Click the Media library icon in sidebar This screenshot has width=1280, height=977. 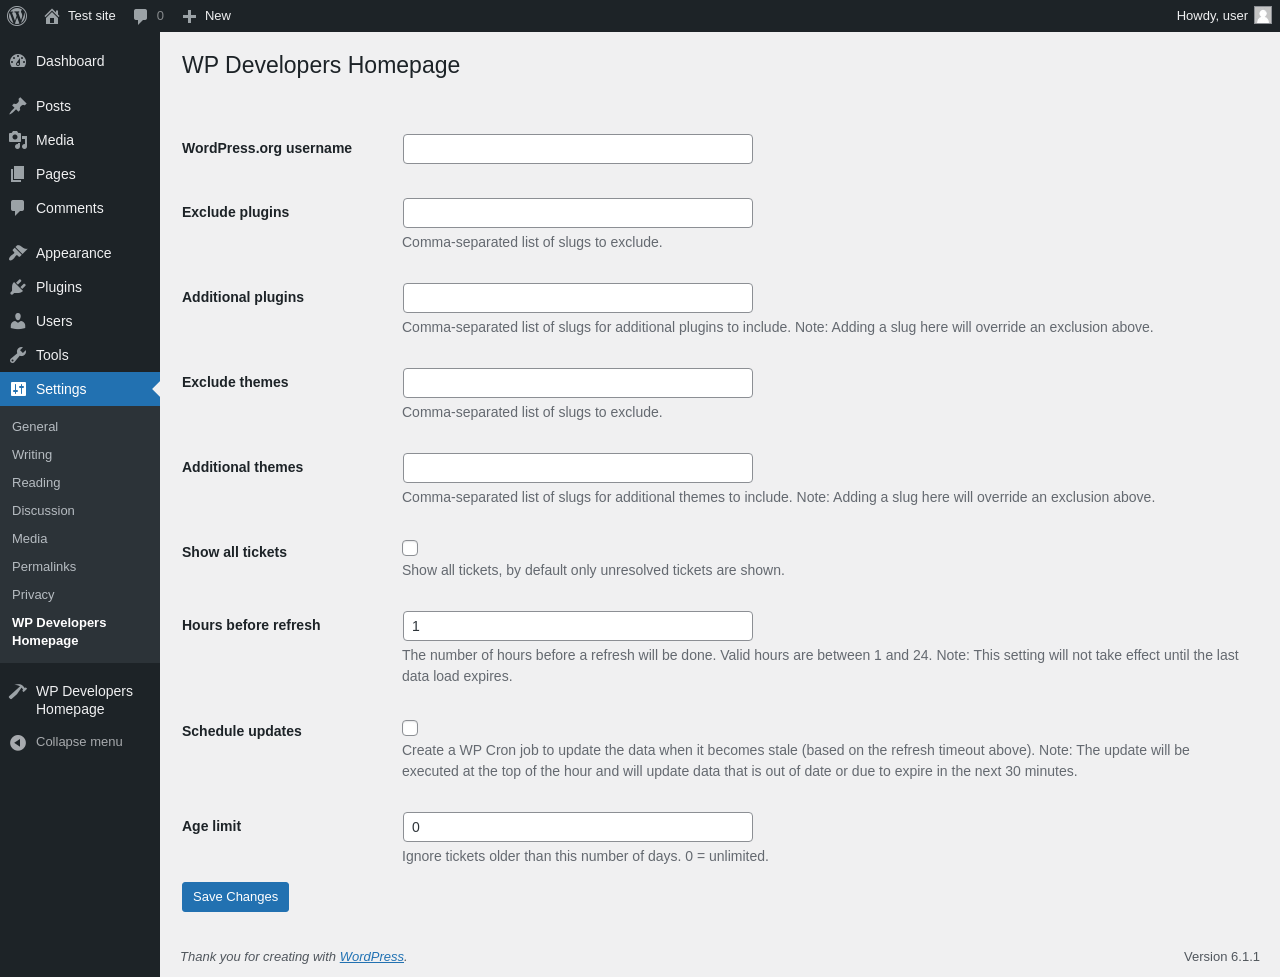tap(18, 140)
